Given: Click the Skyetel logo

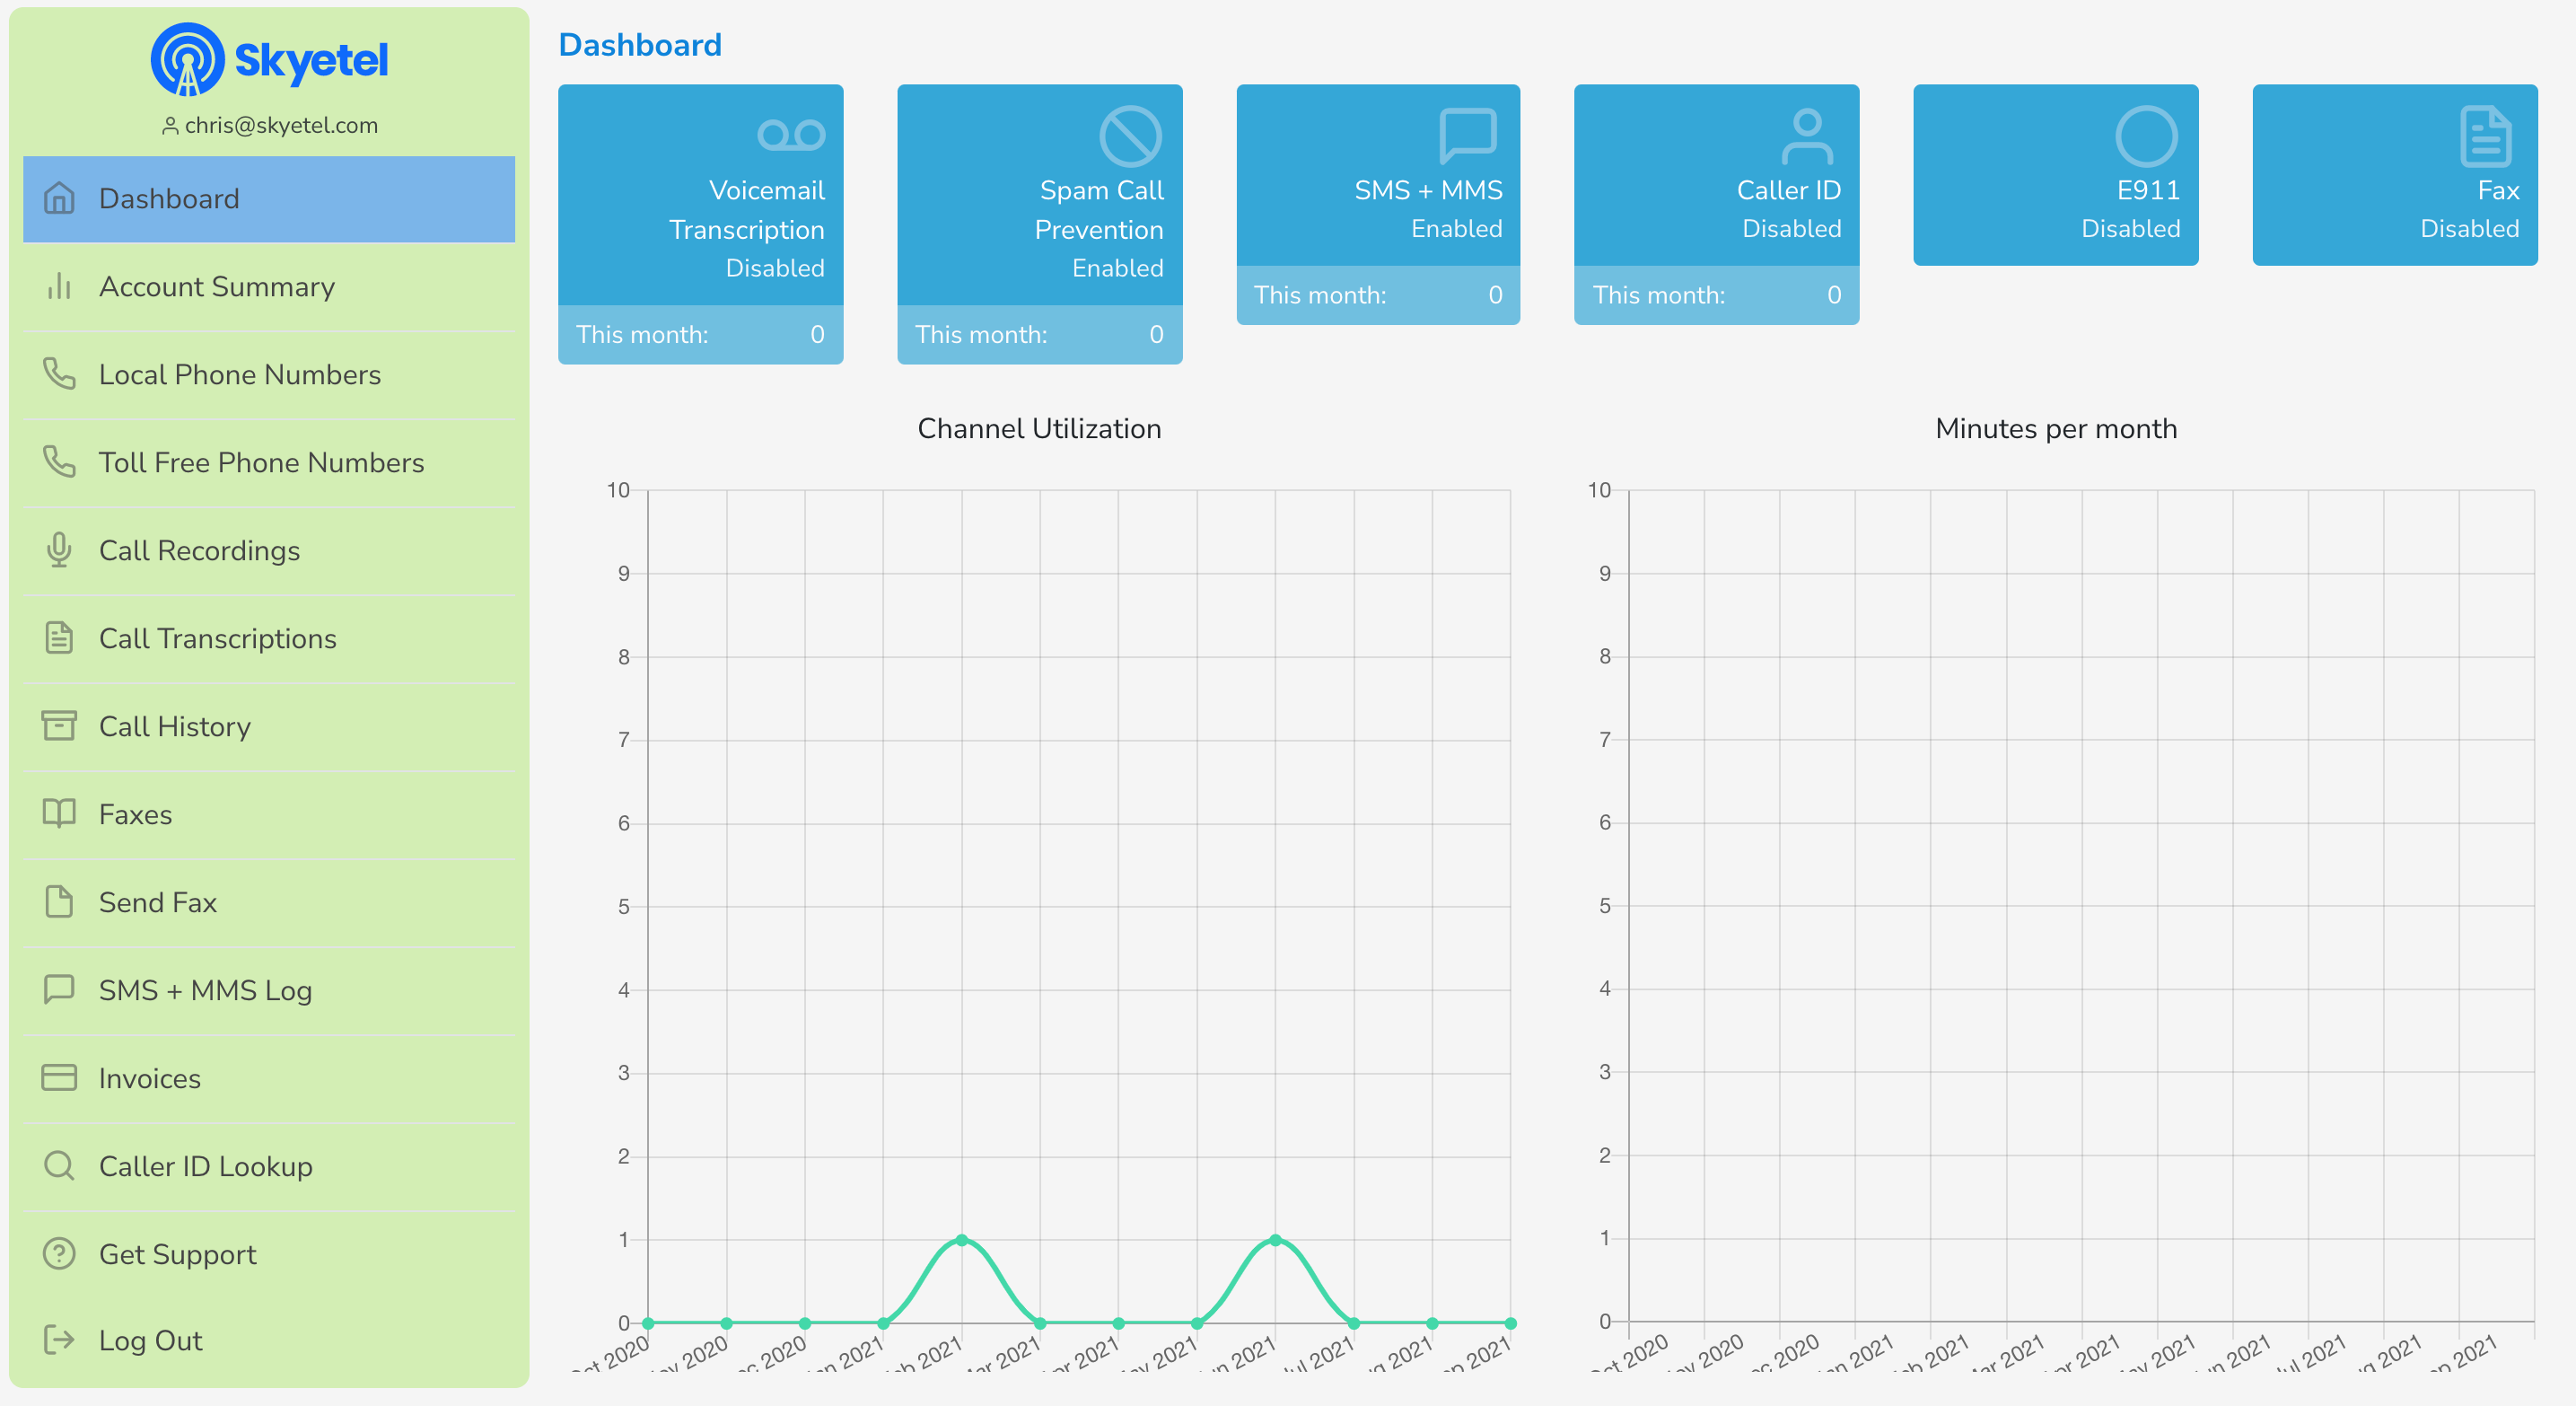Looking at the screenshot, I should 269,59.
